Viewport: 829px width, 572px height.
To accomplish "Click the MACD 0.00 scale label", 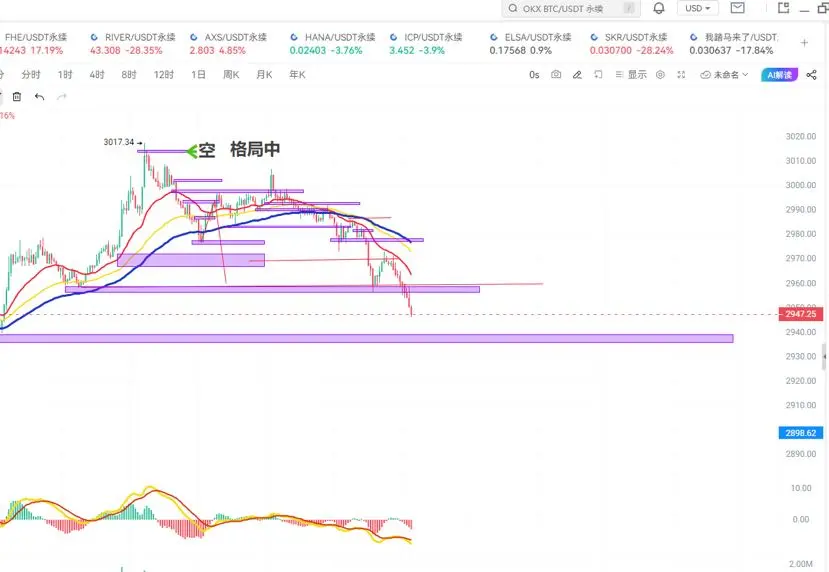I will point(800,520).
